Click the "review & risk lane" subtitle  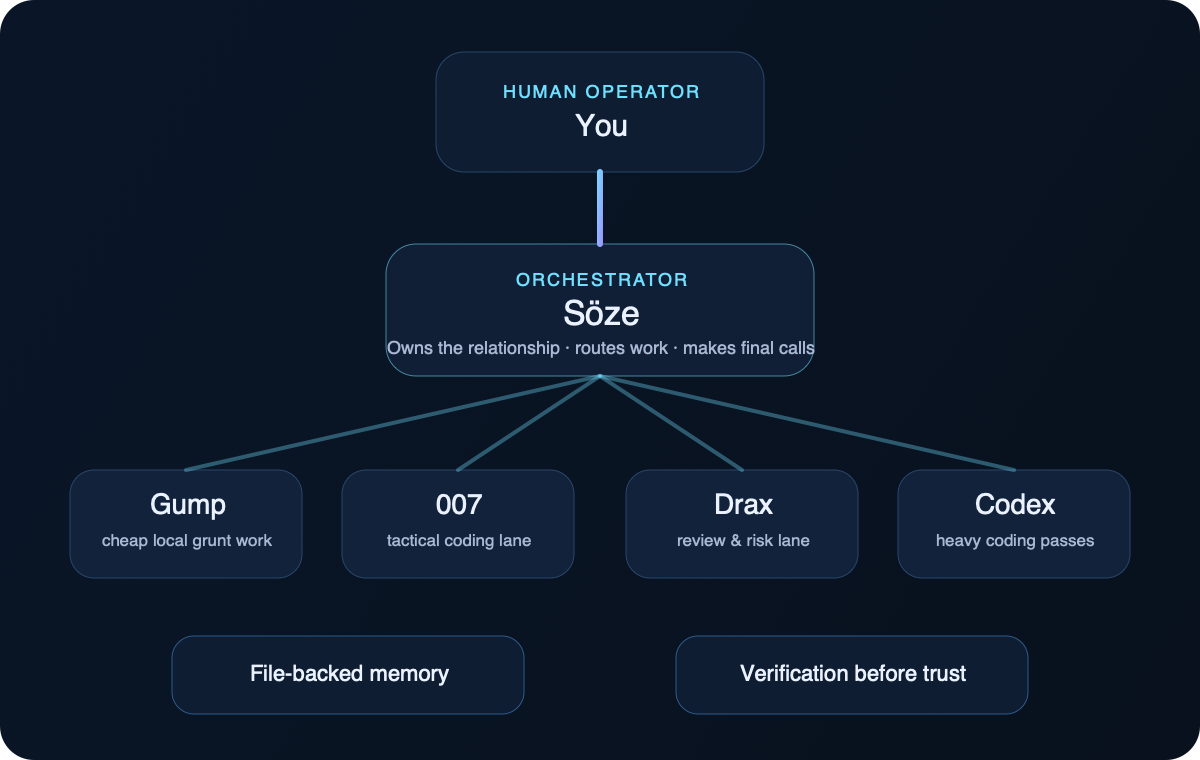pyautogui.click(x=742, y=540)
